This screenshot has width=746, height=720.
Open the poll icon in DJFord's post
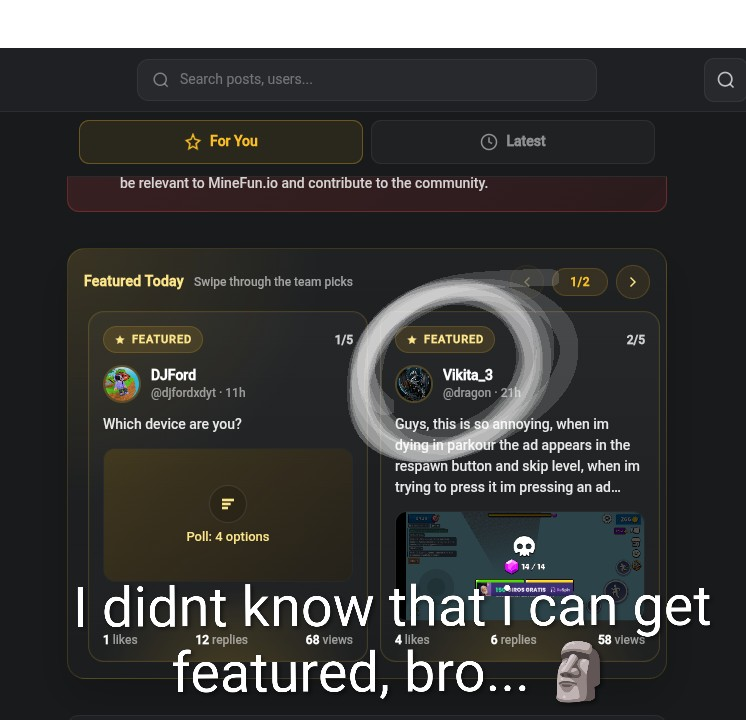point(228,504)
